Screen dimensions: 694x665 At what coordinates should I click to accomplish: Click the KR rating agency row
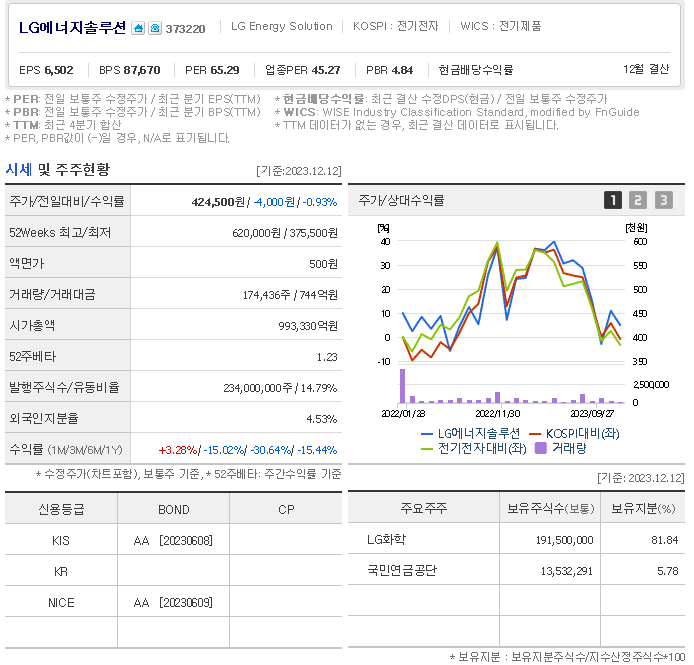[x=174, y=571]
